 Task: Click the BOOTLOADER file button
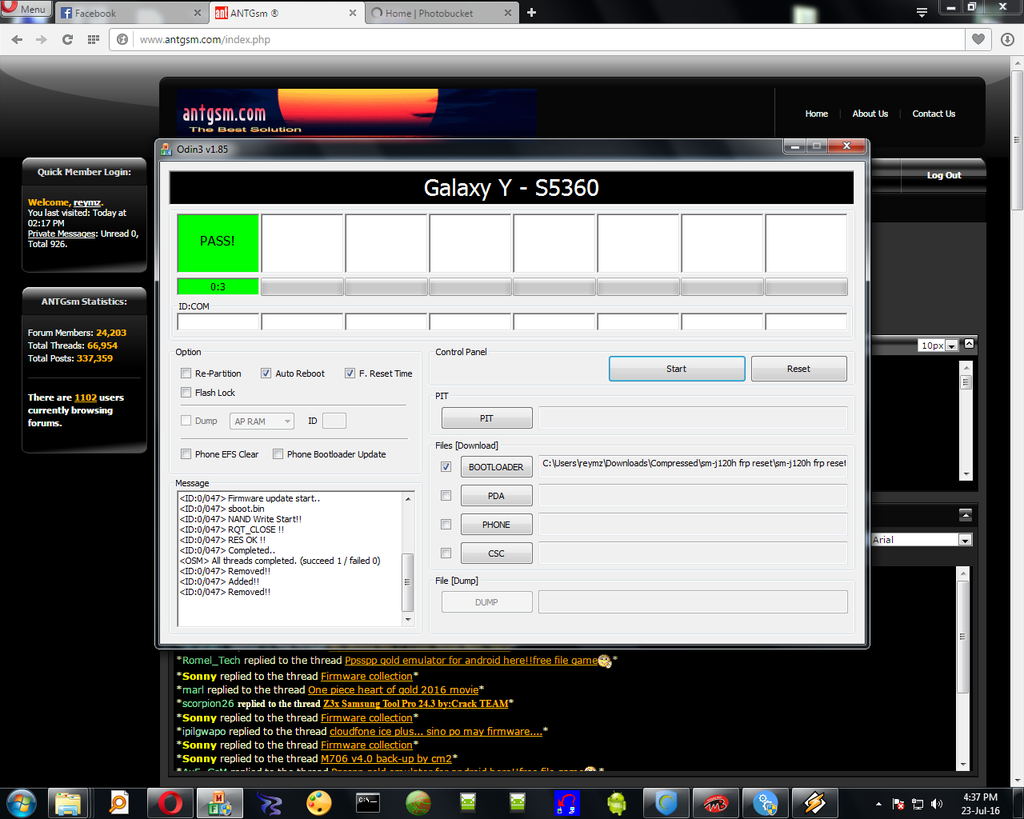click(496, 467)
